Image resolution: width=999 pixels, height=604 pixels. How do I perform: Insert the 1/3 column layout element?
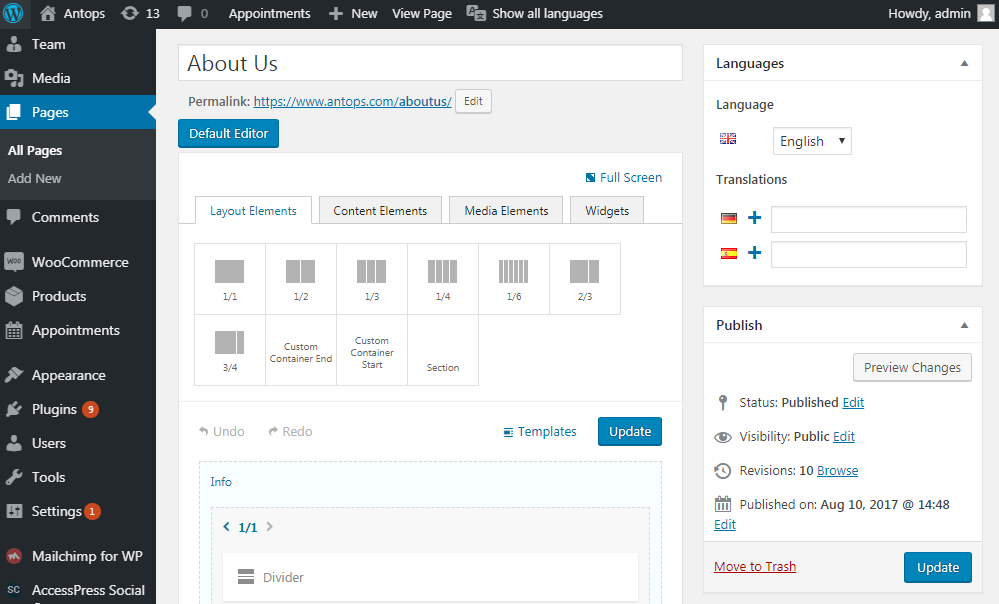tap(371, 279)
